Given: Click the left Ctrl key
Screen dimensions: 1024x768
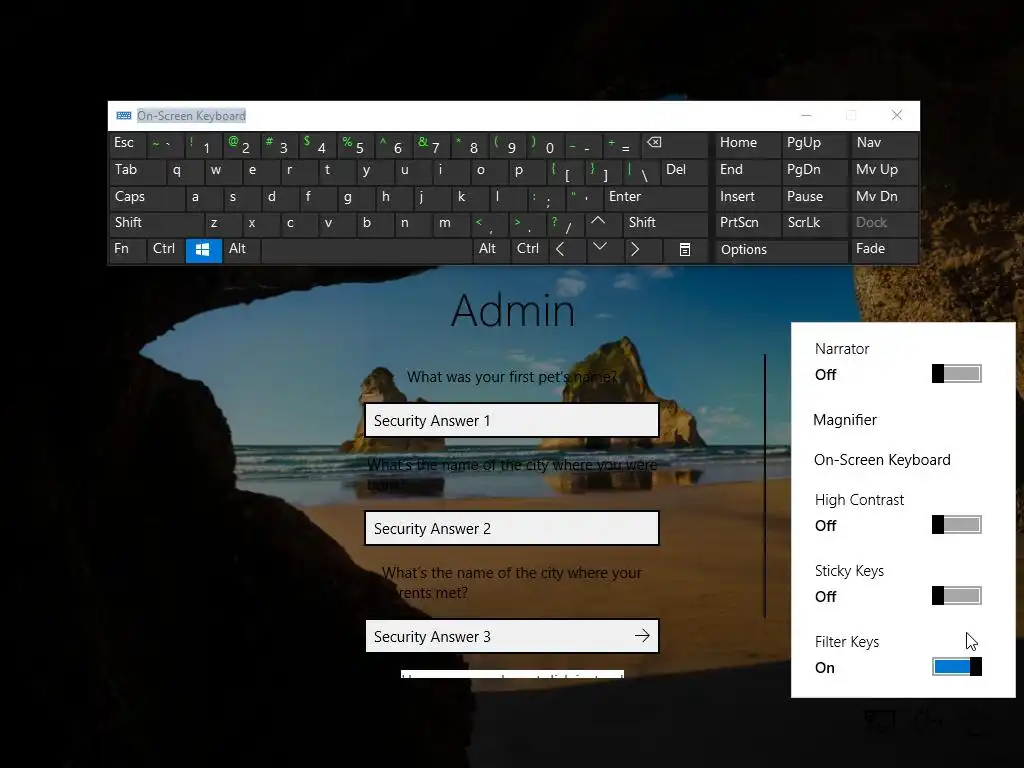Looking at the screenshot, I should tap(166, 250).
